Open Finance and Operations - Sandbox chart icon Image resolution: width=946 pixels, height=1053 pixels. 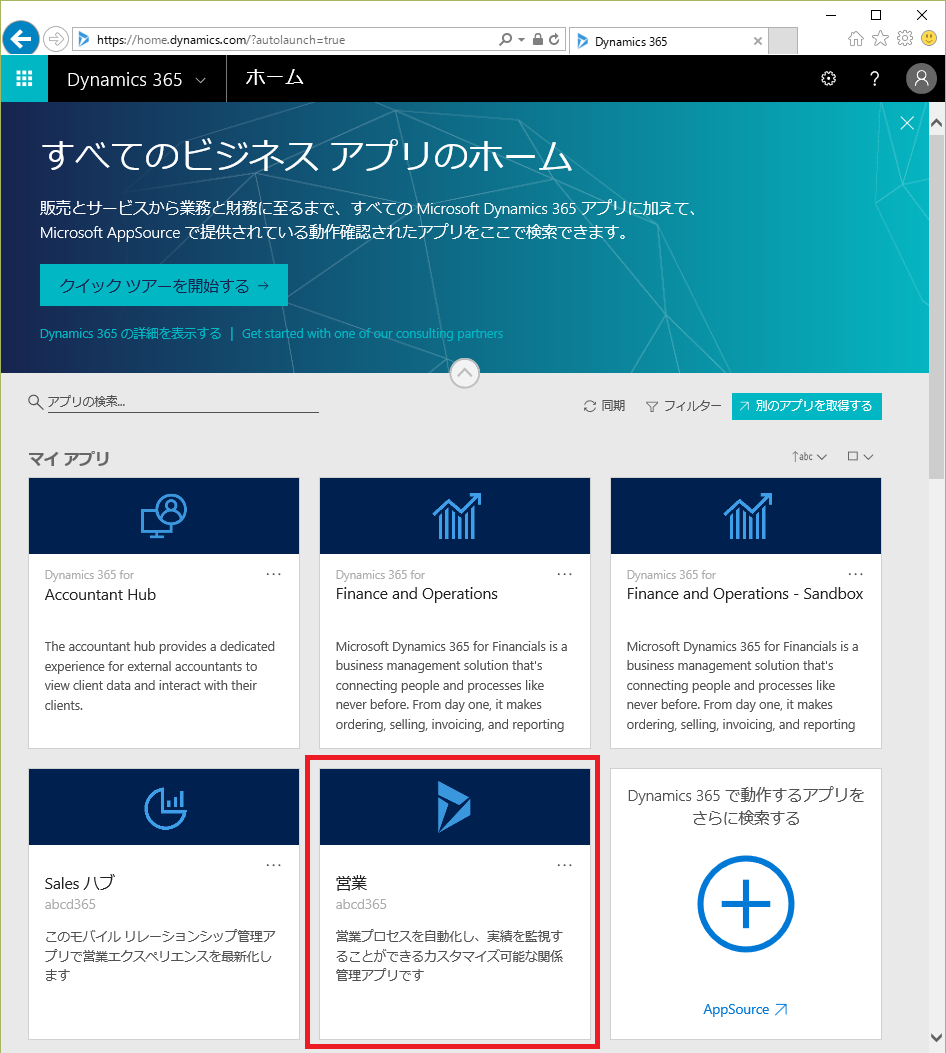coord(746,516)
